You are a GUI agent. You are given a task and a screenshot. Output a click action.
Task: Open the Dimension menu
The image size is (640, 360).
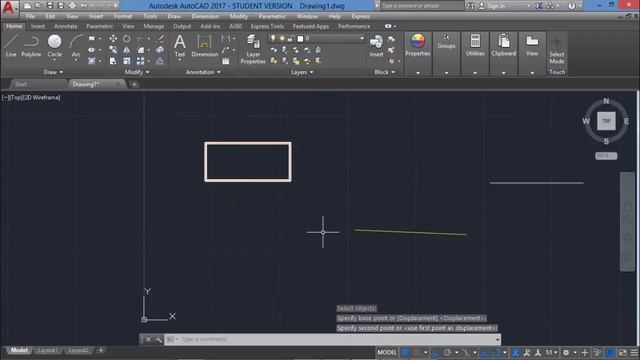click(x=205, y=16)
